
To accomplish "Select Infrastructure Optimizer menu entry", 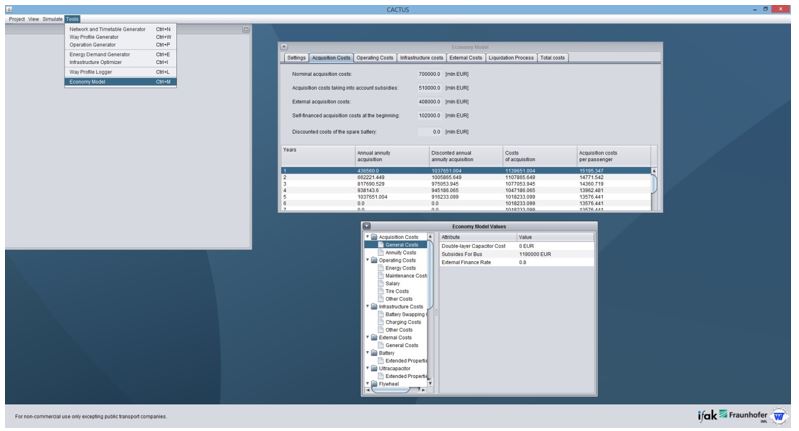I will (97, 61).
